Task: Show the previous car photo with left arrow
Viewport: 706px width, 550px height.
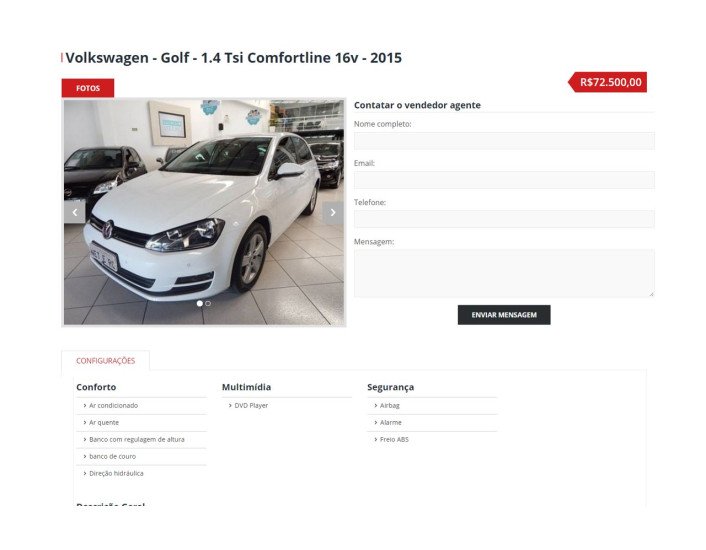Action: (75, 212)
